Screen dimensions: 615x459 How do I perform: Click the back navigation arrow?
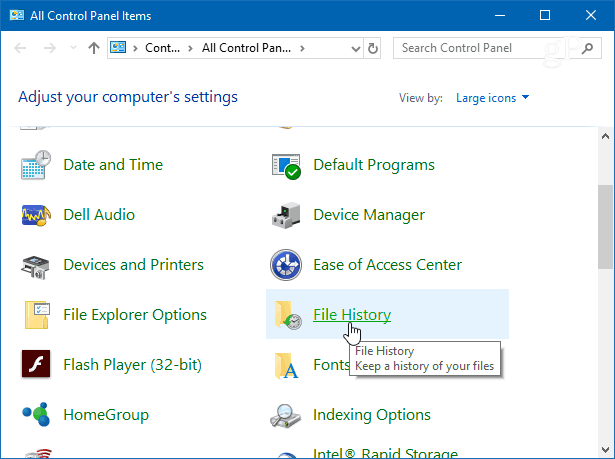click(x=20, y=48)
